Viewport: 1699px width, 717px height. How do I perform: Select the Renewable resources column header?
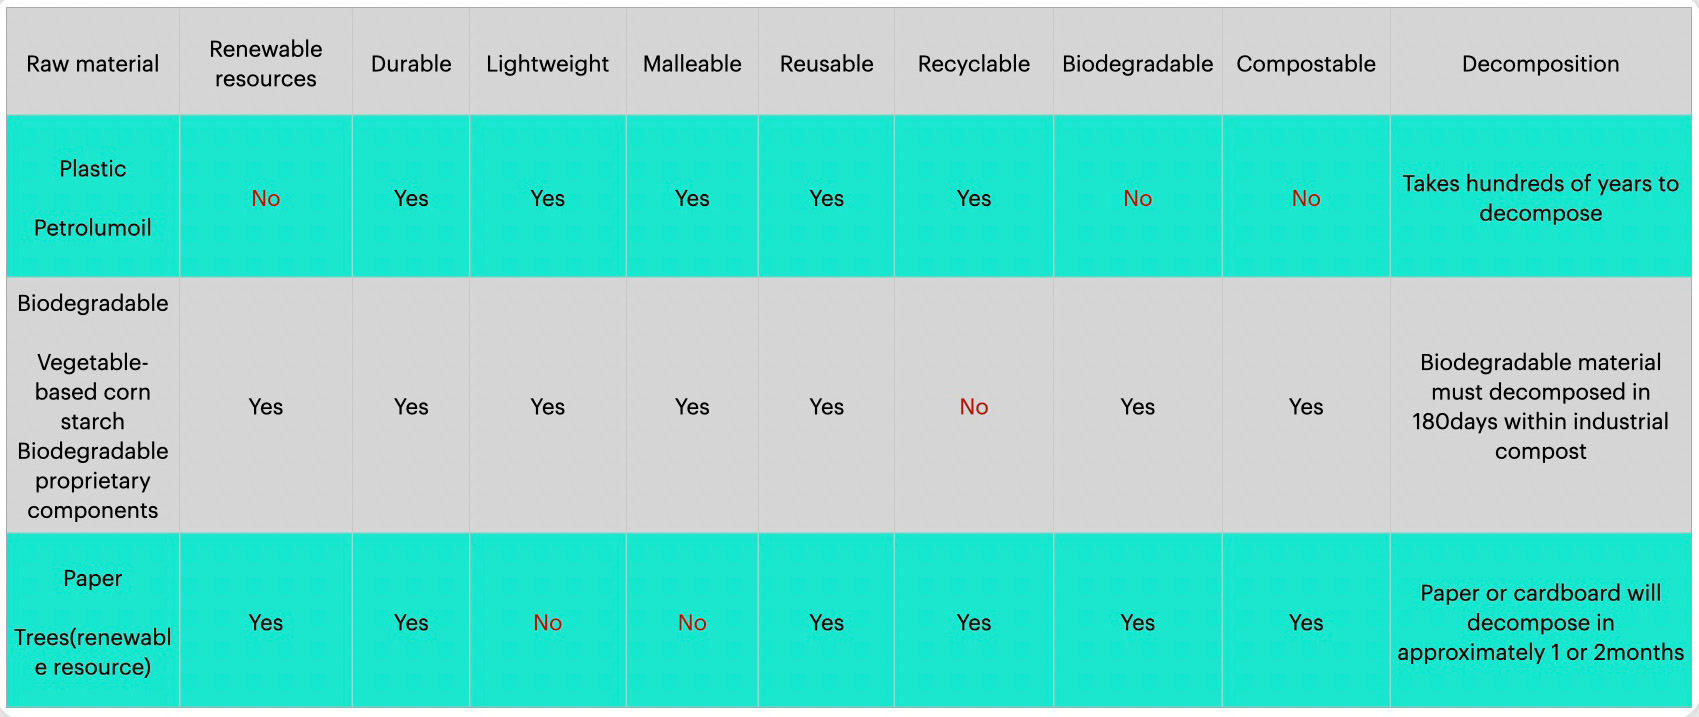[x=266, y=63]
